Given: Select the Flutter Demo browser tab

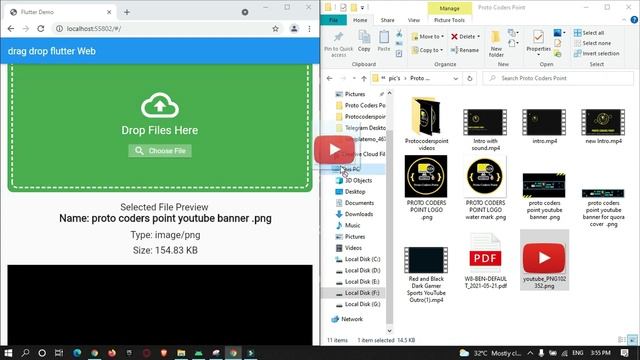Looking at the screenshot, I should [x=60, y=12].
